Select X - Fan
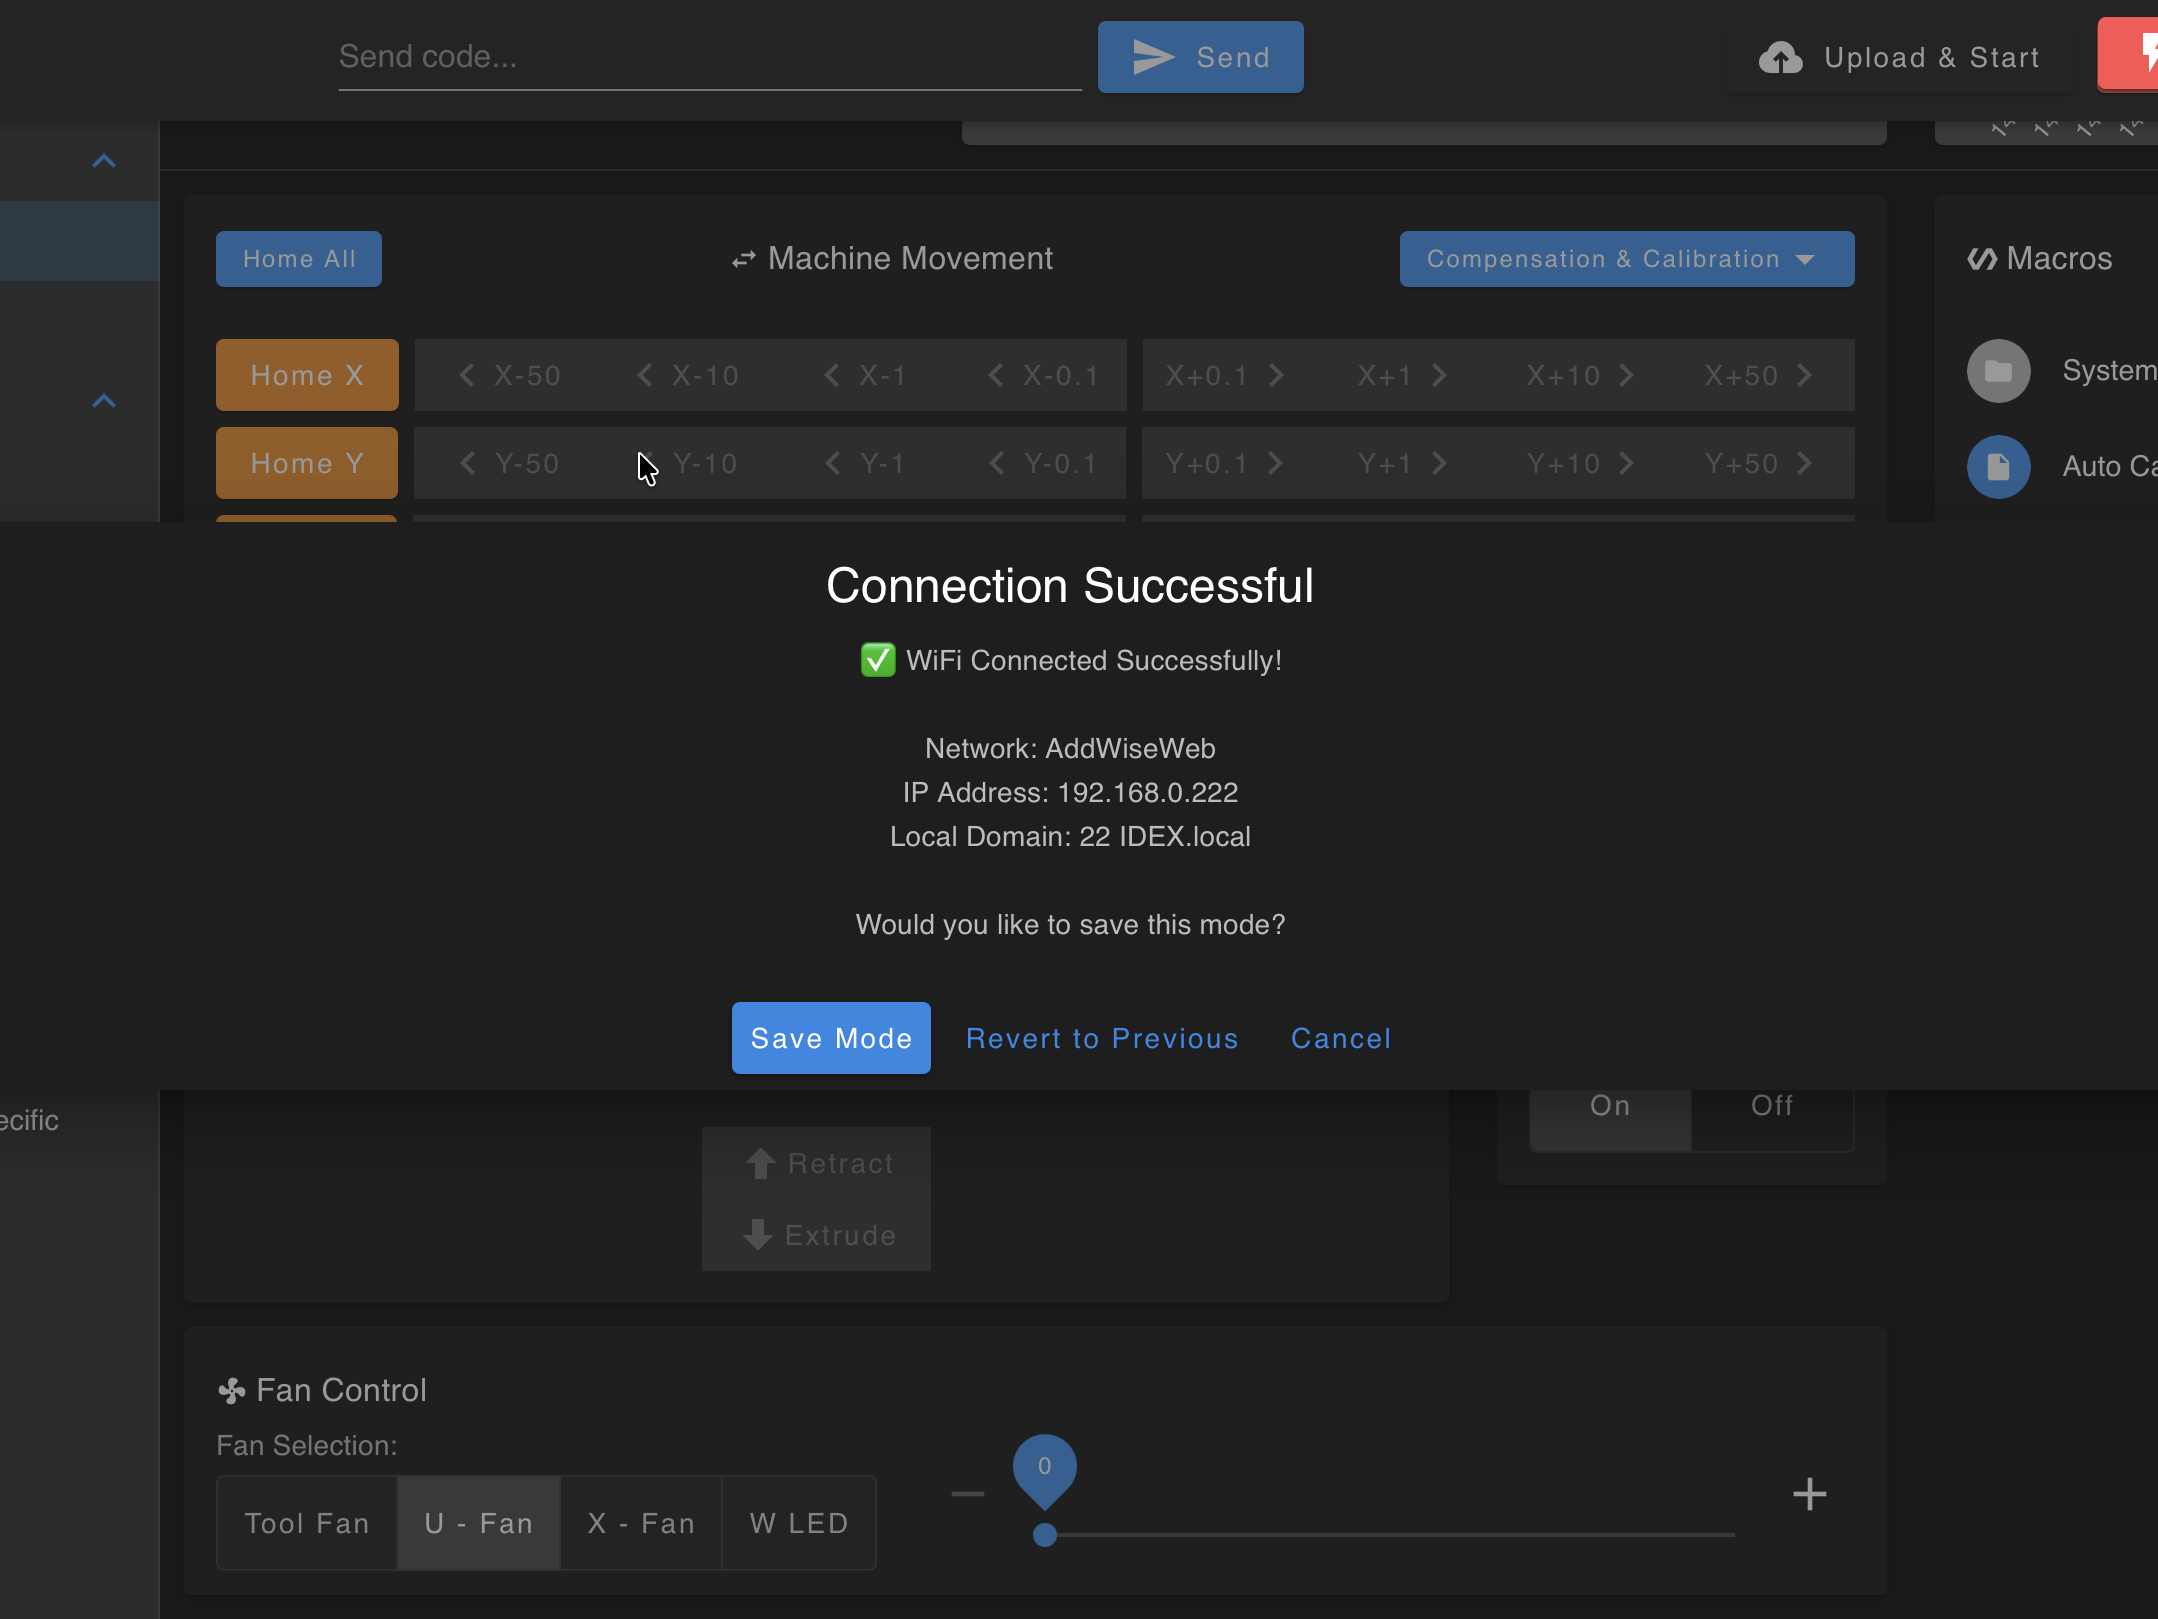Image resolution: width=2158 pixels, height=1619 pixels. pyautogui.click(x=641, y=1523)
